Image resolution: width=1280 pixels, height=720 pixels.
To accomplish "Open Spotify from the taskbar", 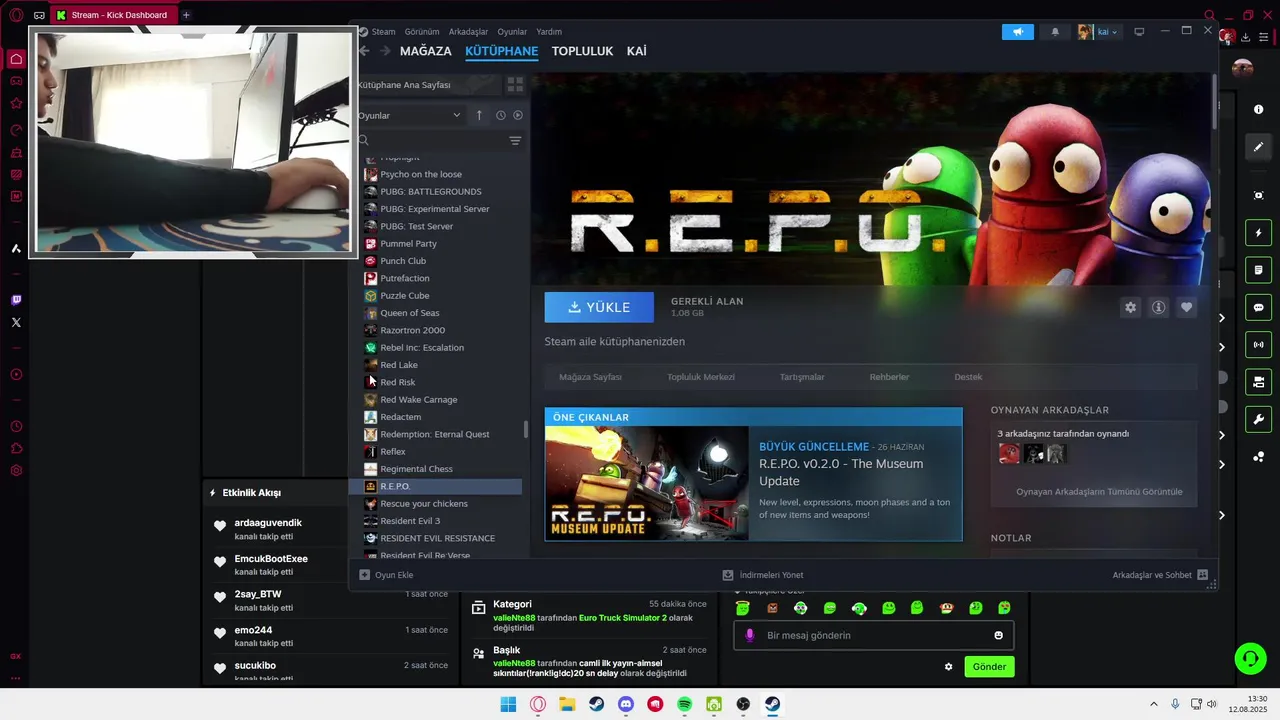I will tap(685, 704).
